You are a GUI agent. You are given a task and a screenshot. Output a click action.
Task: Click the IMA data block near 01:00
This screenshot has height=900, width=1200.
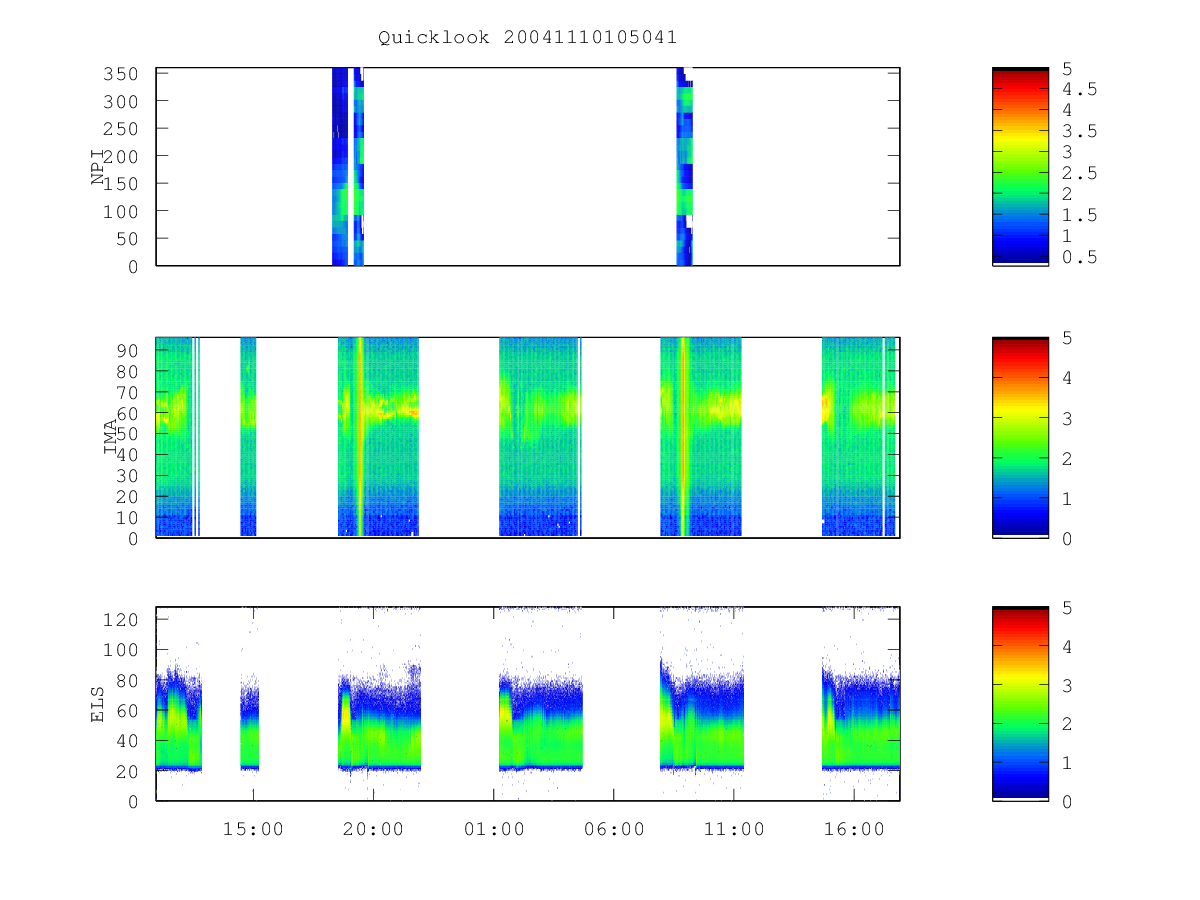(x=540, y=437)
